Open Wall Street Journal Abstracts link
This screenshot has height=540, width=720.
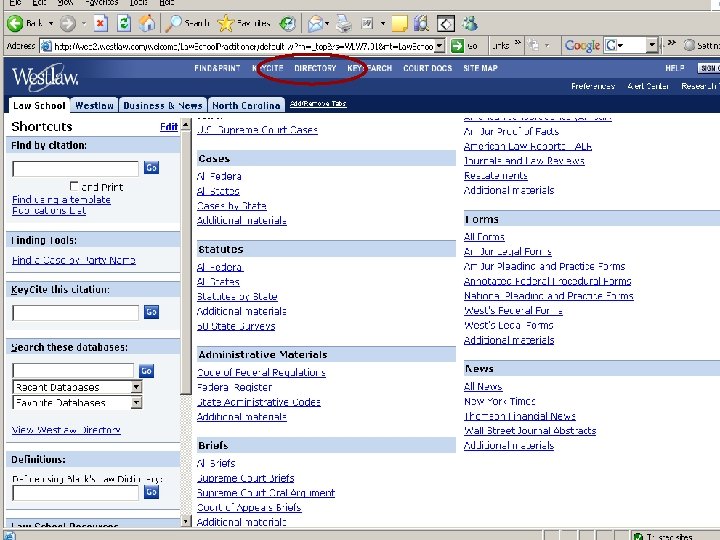(530, 431)
